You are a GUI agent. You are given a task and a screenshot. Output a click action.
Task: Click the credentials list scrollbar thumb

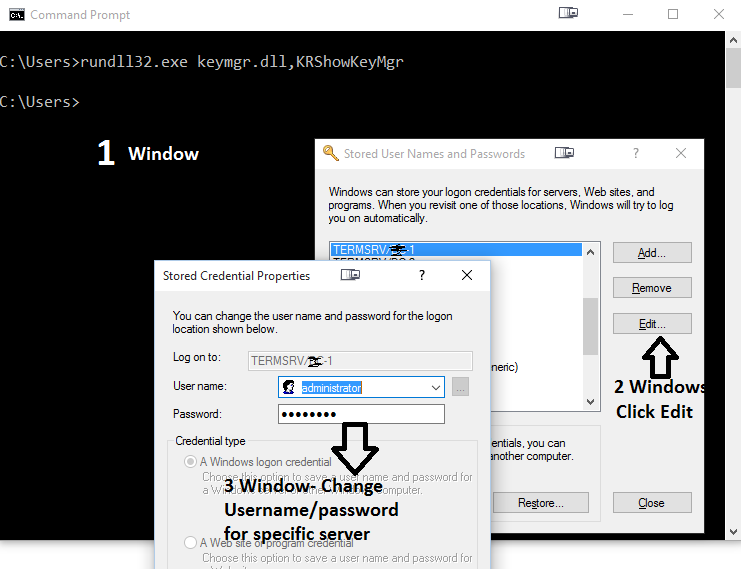click(590, 326)
